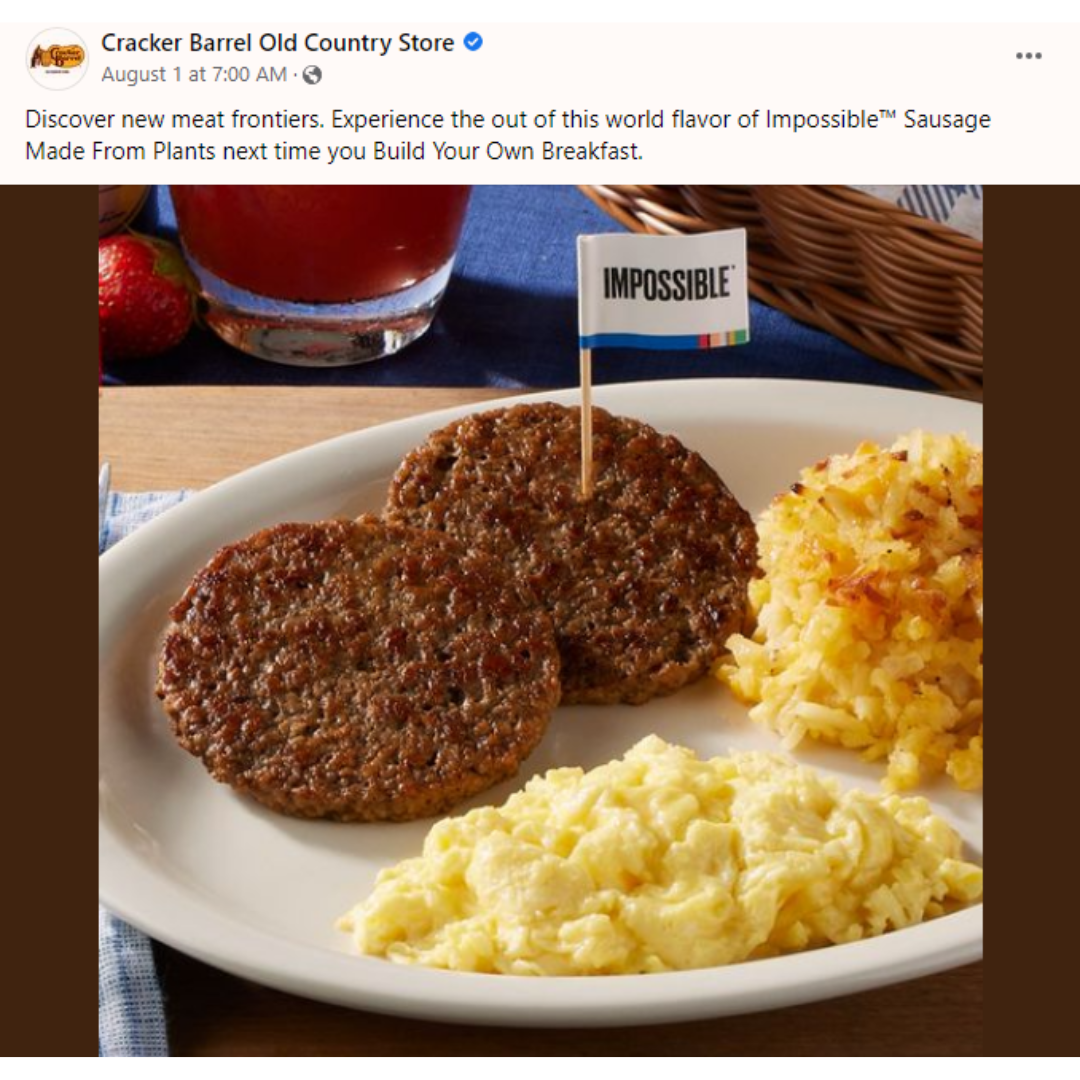Click the blue verified badge
The image size is (1080, 1080).
(472, 42)
